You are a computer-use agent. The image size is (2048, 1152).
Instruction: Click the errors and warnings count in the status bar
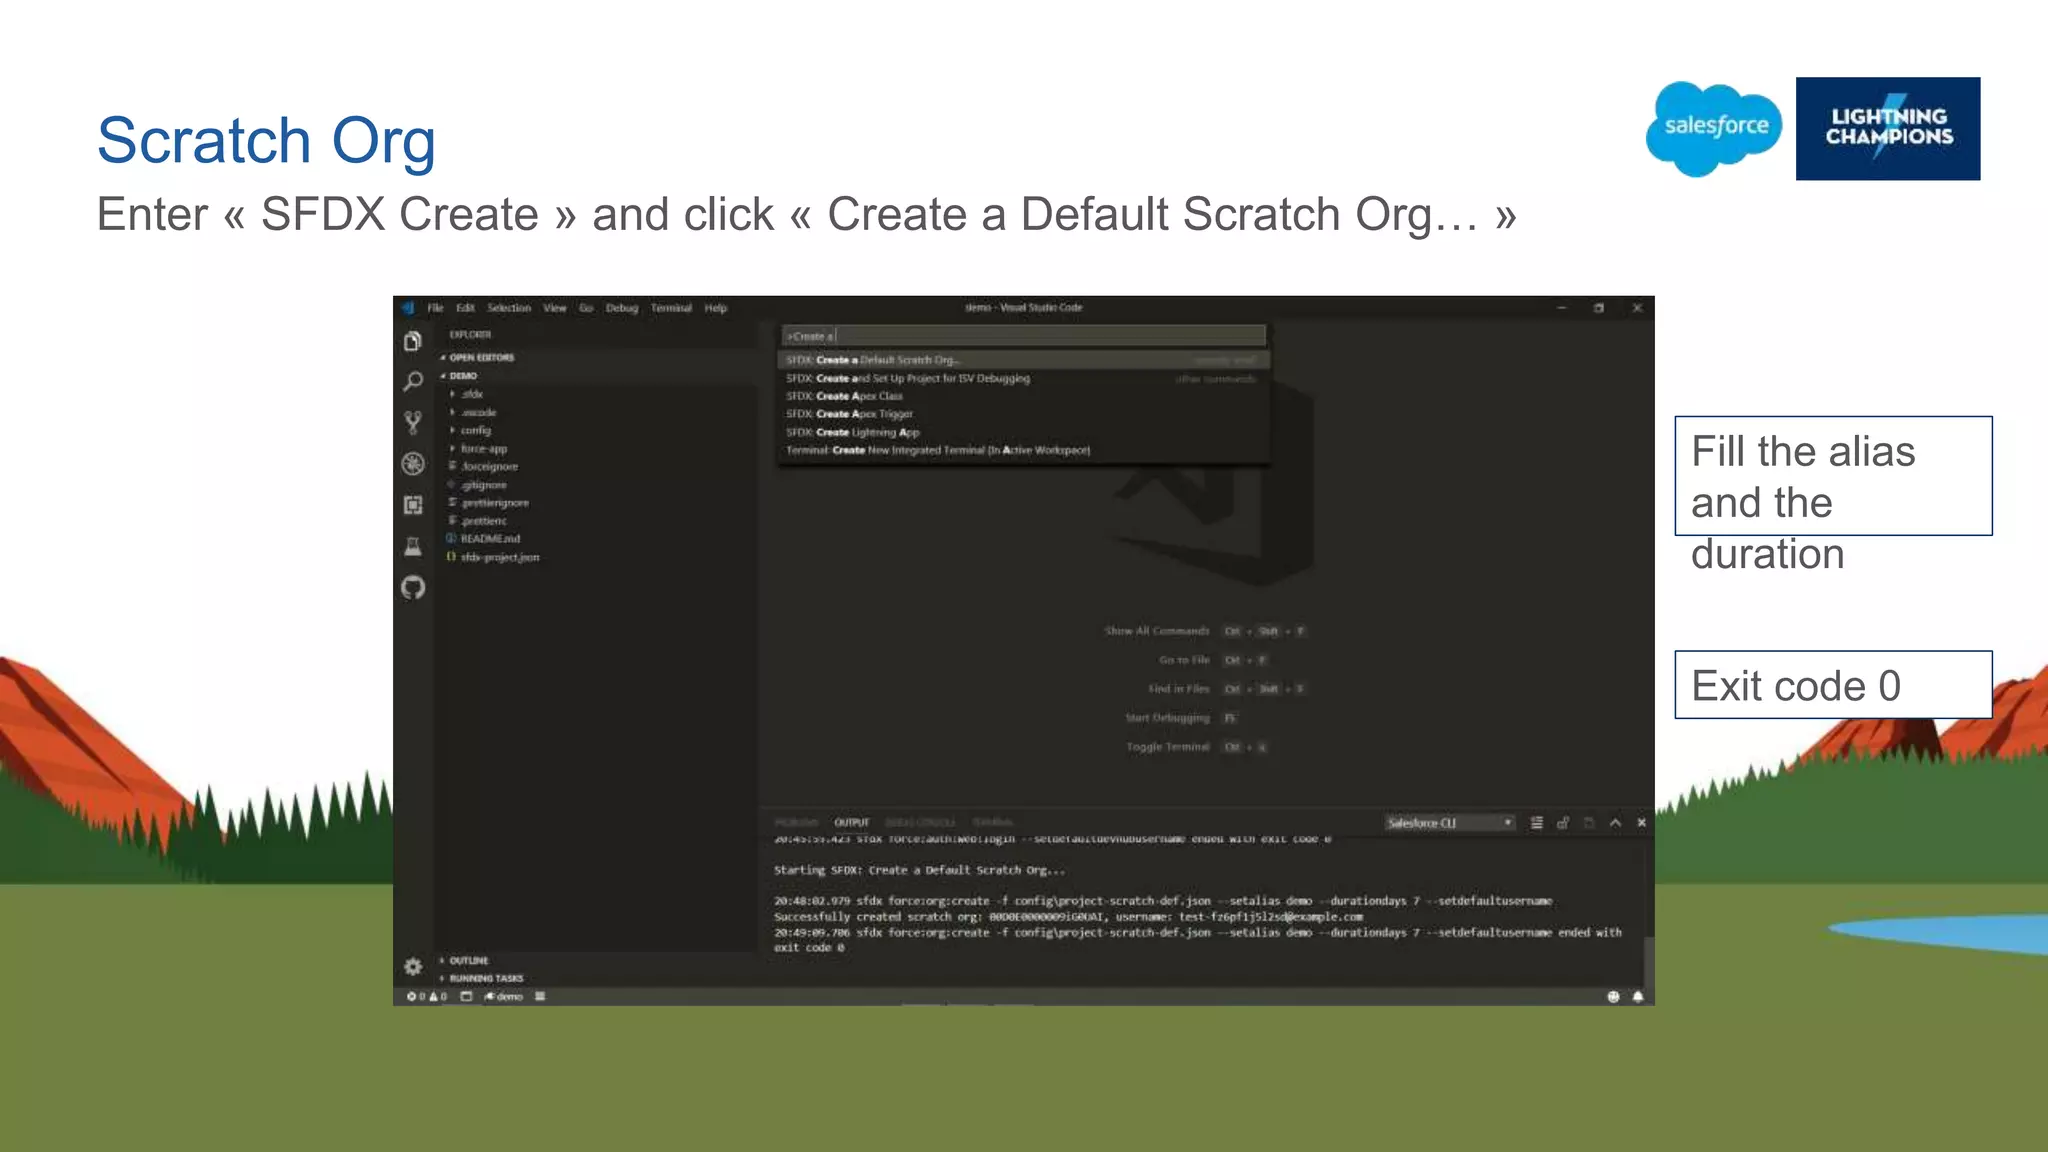pos(427,996)
